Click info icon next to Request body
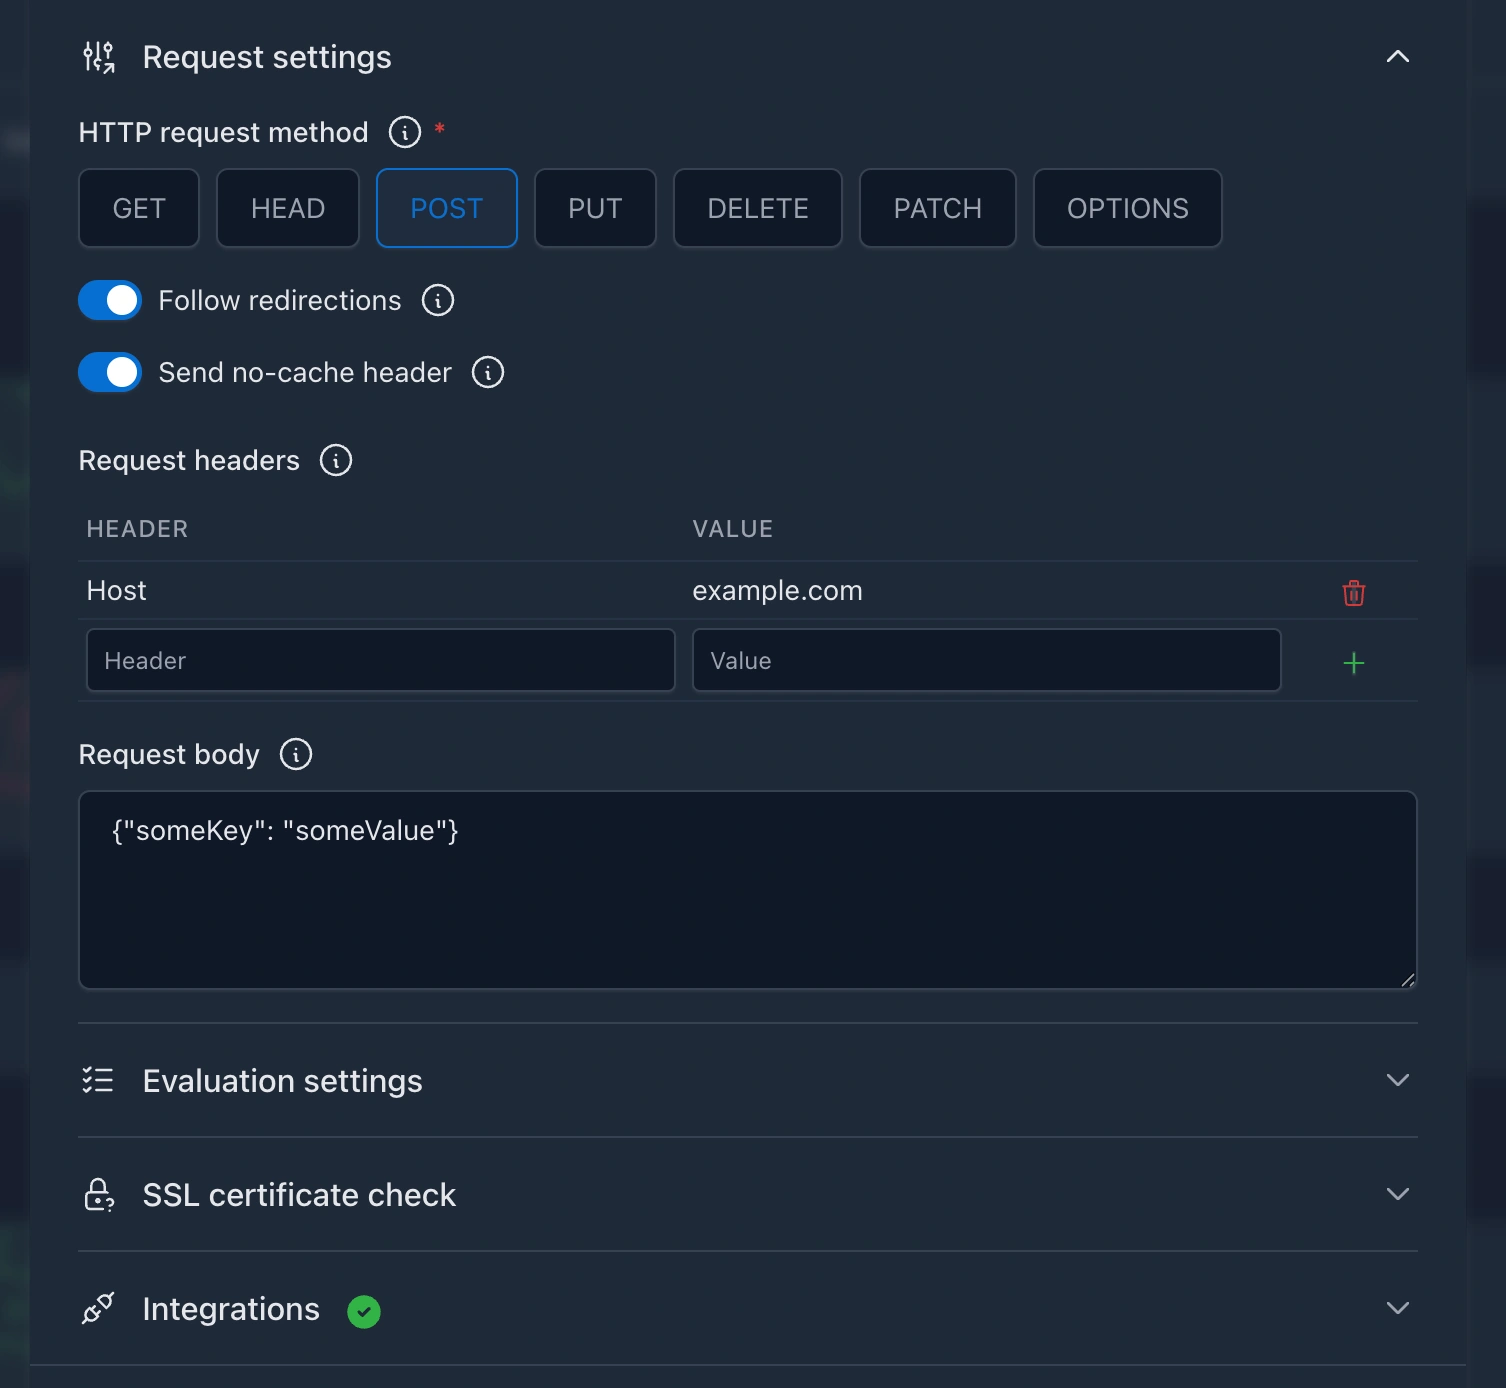 tap(295, 754)
